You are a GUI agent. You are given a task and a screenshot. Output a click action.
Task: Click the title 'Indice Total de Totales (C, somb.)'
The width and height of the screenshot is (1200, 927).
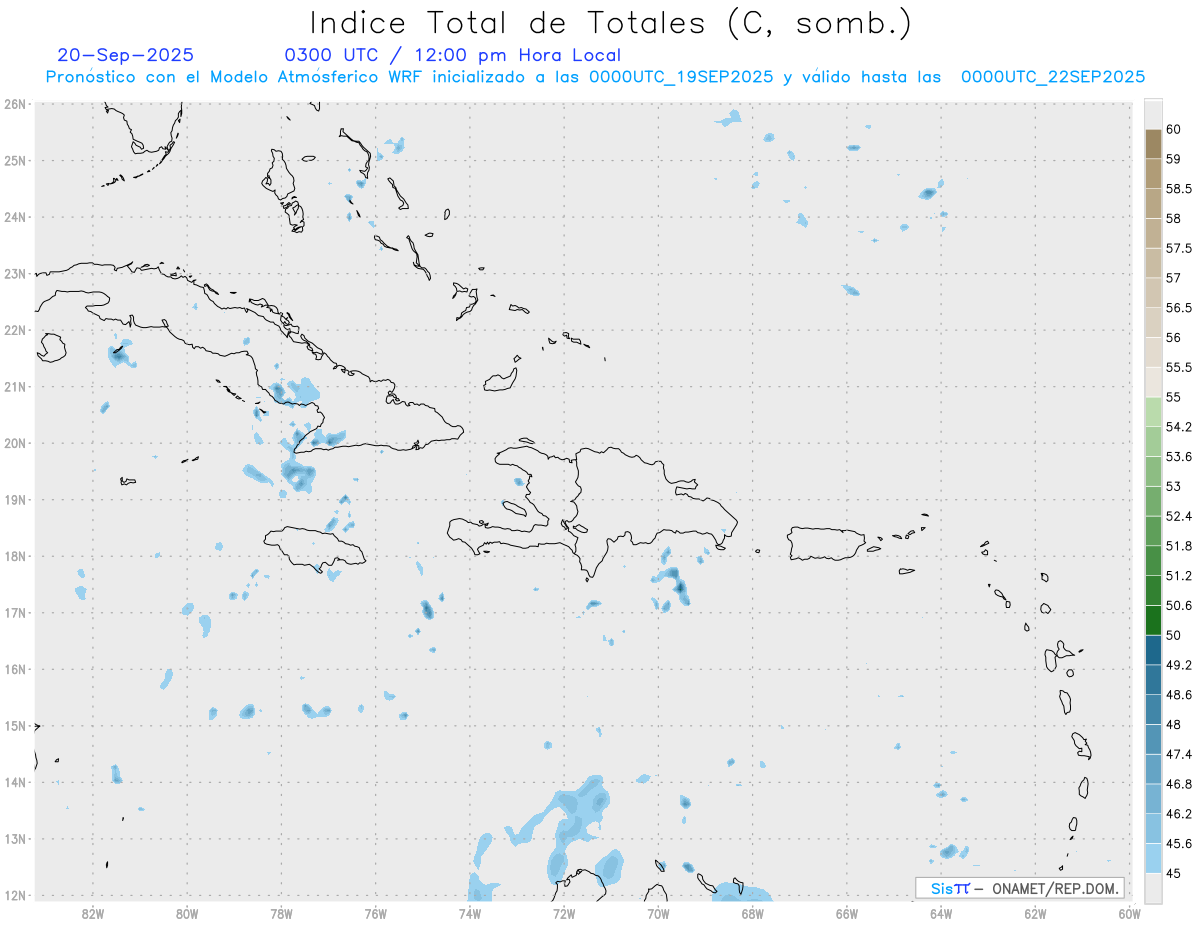click(611, 23)
